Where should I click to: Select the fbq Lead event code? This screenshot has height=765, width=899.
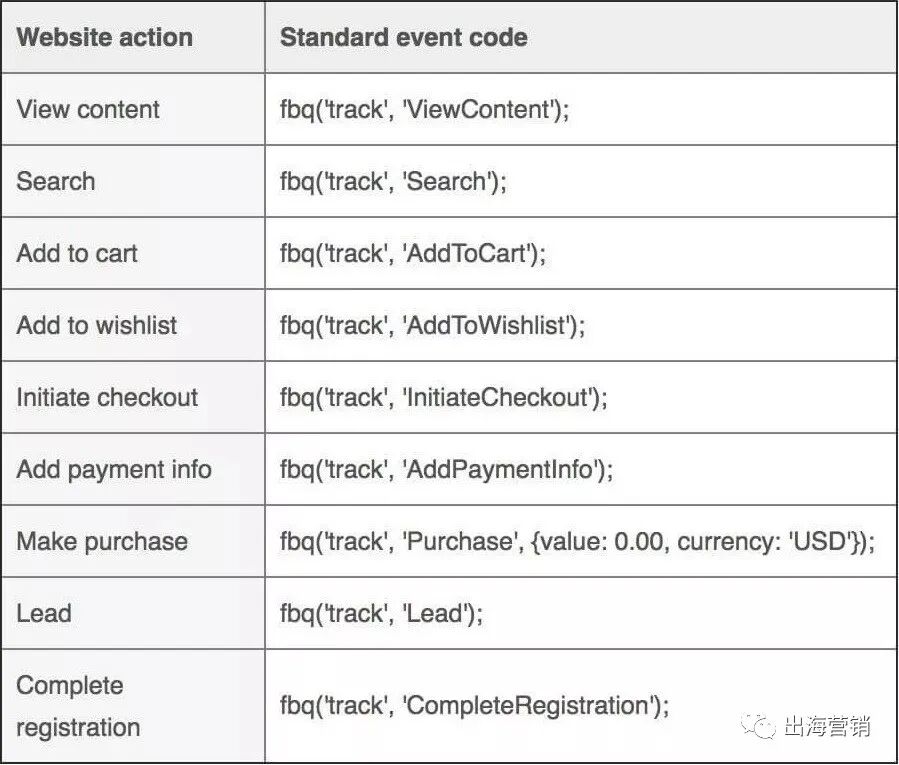pos(381,613)
